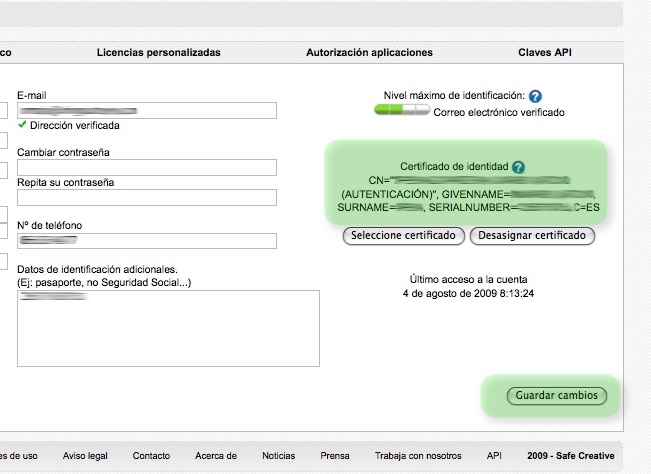Open the Aviso legal footer link

pyautogui.click(x=85, y=455)
